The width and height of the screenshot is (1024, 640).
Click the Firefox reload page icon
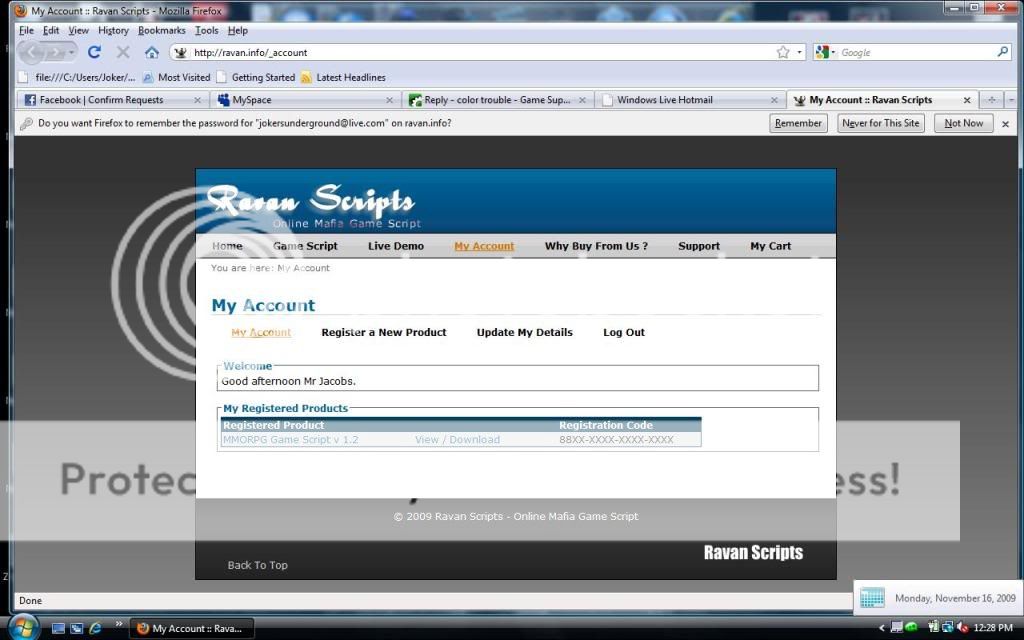pyautogui.click(x=95, y=52)
